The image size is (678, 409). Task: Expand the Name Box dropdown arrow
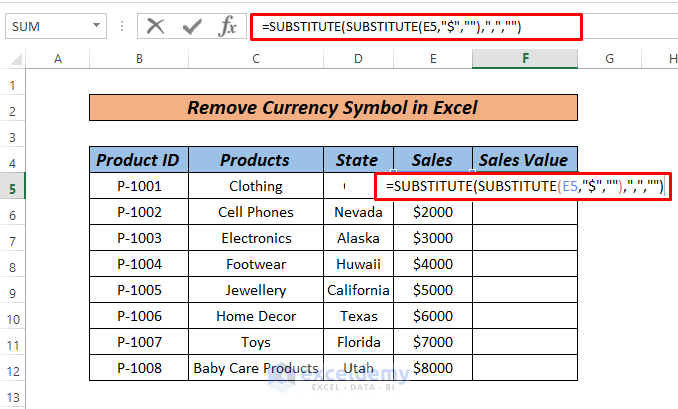pyautogui.click(x=96, y=26)
